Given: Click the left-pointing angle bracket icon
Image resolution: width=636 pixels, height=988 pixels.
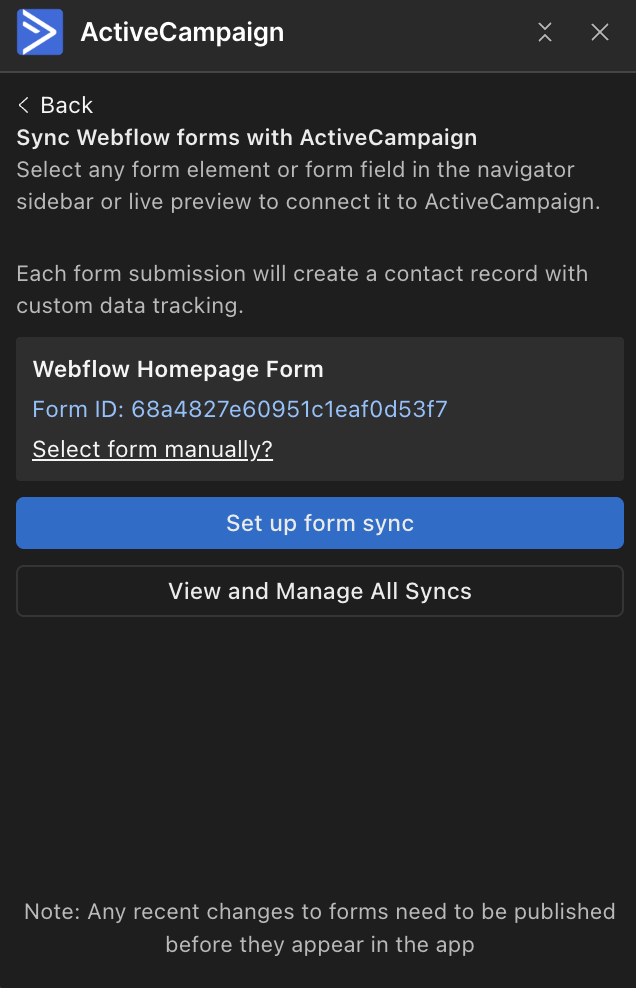Looking at the screenshot, I should (23, 105).
